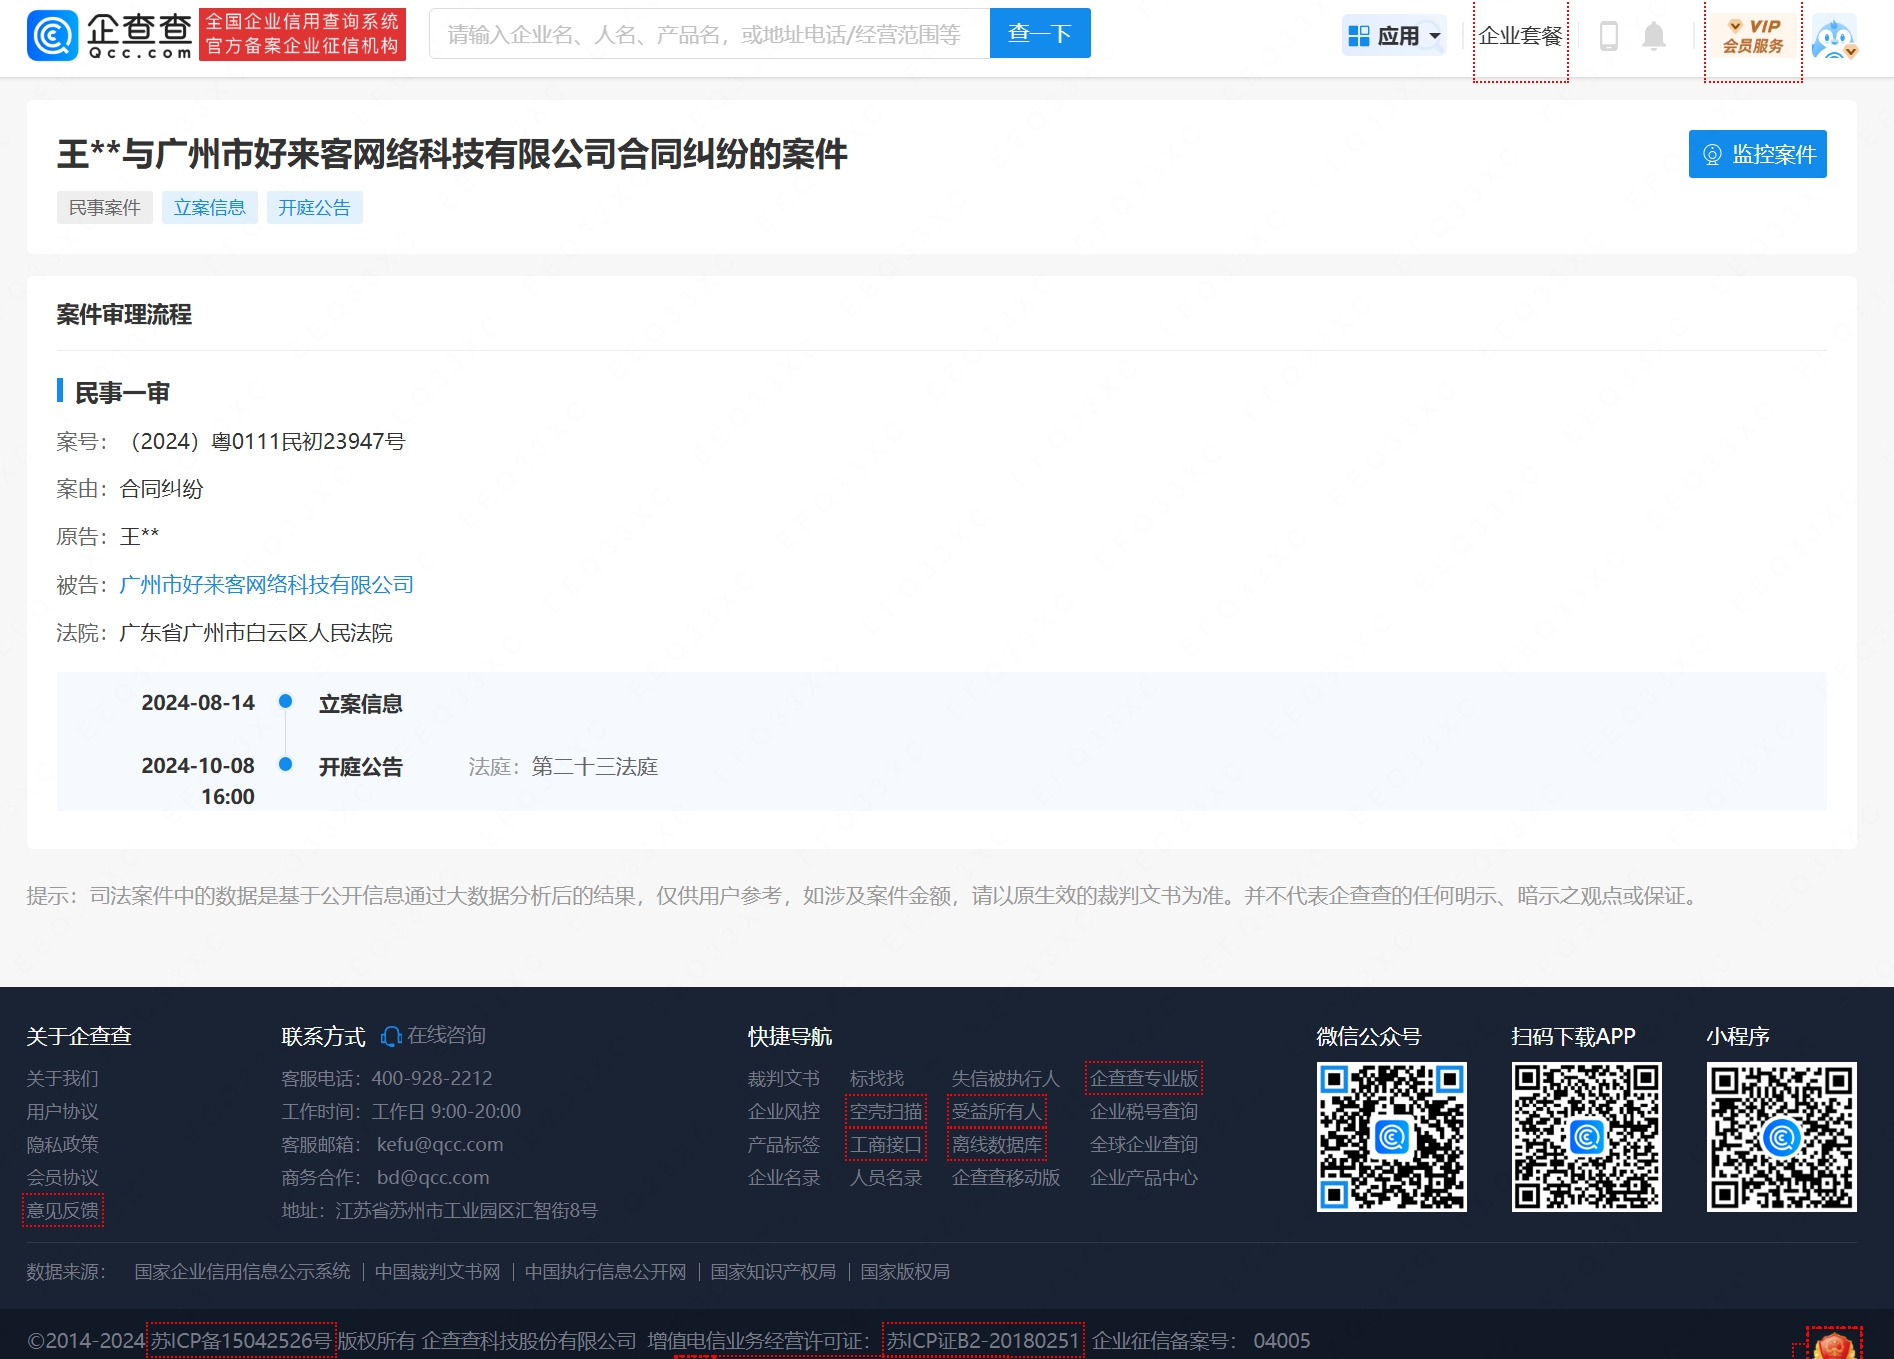Click the 2024-08-14 立案信息 timeline dot
Screen dimensions: 1894x1359
point(285,701)
